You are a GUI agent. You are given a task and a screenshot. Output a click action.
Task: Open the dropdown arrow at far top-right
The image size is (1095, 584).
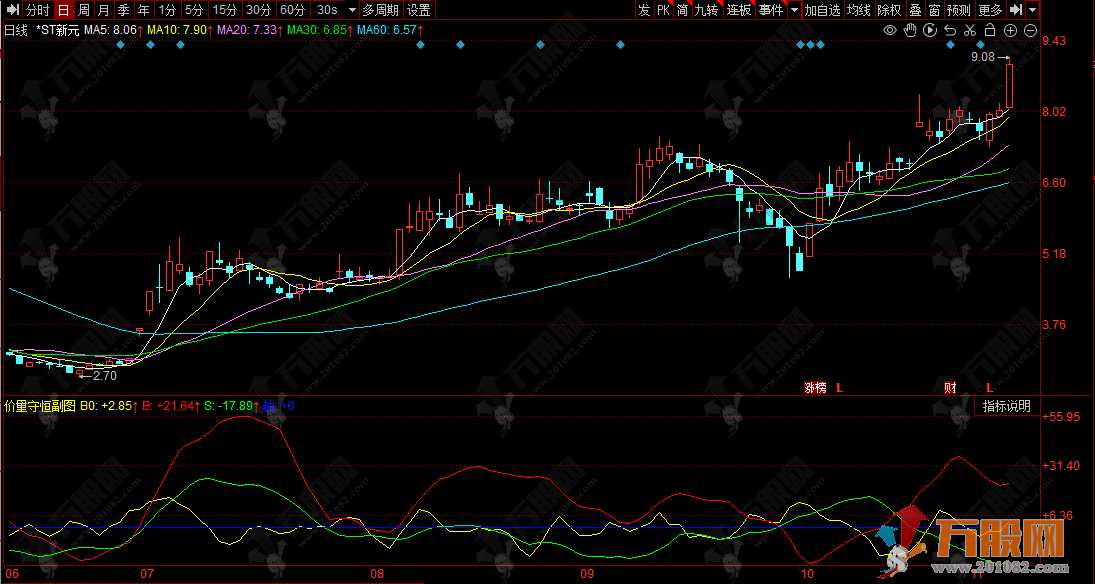tap(1032, 10)
